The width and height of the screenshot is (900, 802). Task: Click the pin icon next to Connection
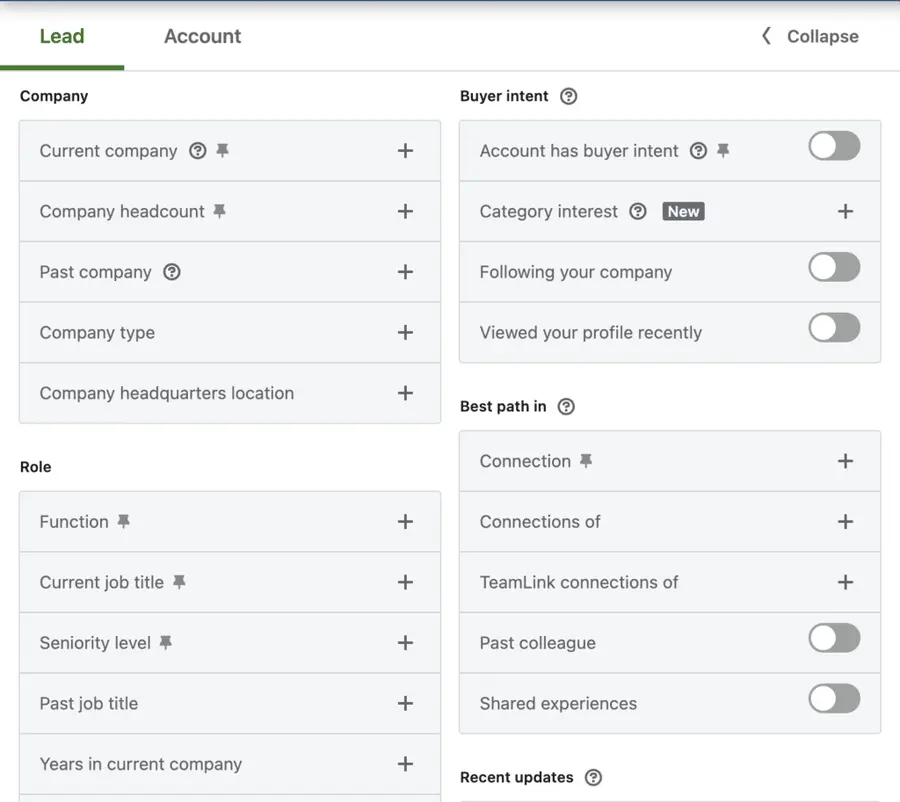(x=589, y=461)
